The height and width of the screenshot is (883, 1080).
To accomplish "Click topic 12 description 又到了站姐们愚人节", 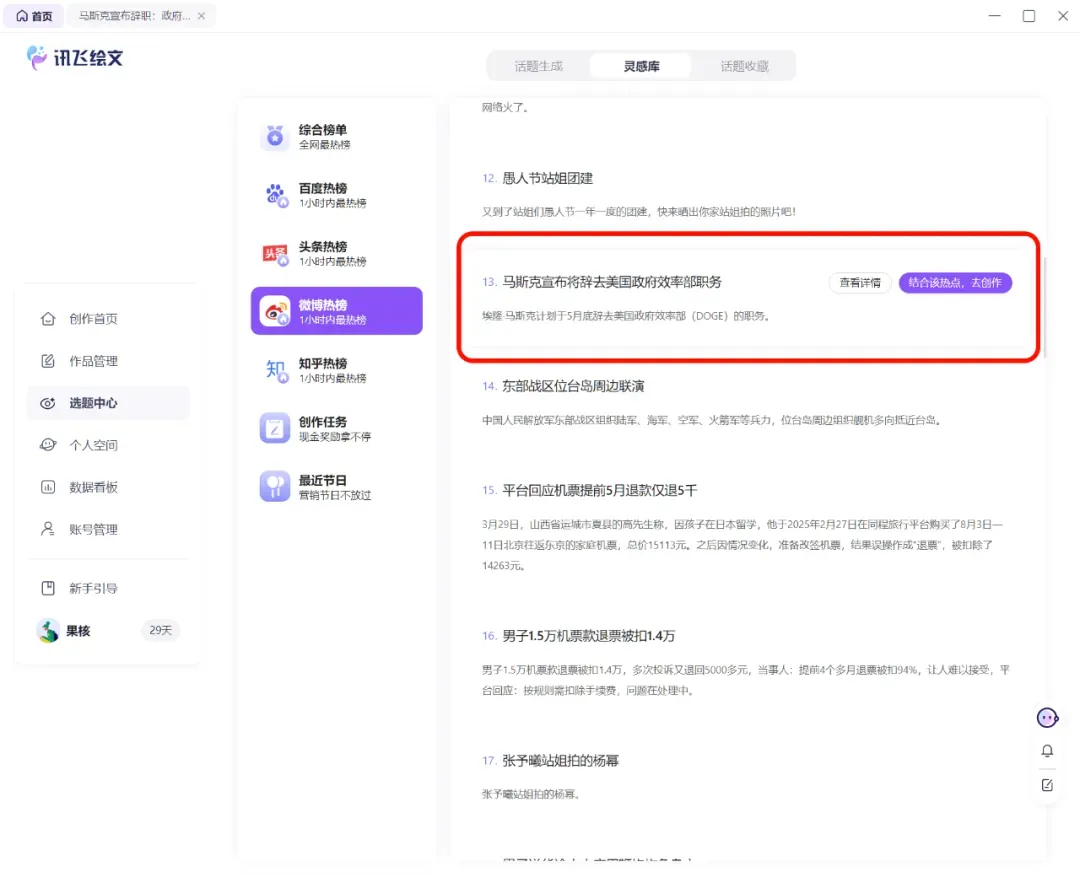I will click(638, 212).
